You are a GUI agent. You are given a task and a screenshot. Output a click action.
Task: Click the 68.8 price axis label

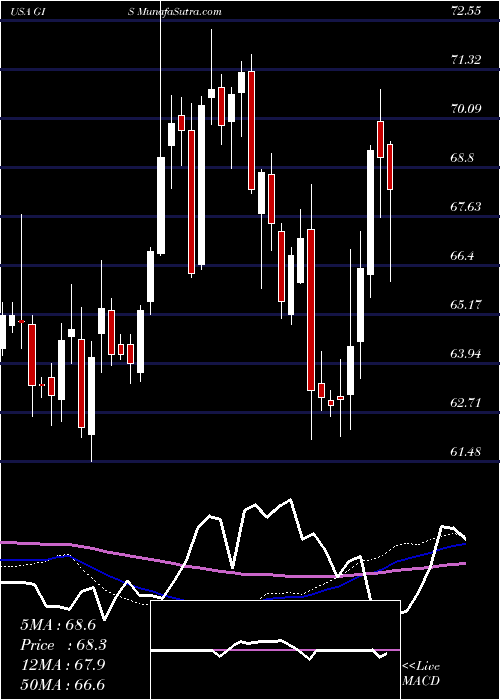pos(462,158)
